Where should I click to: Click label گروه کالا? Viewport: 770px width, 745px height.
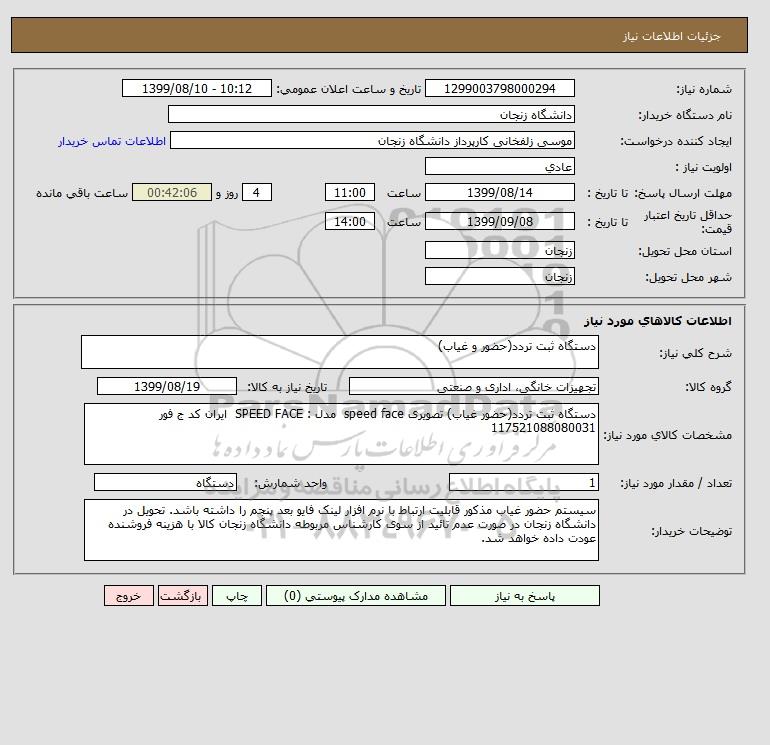(709, 387)
